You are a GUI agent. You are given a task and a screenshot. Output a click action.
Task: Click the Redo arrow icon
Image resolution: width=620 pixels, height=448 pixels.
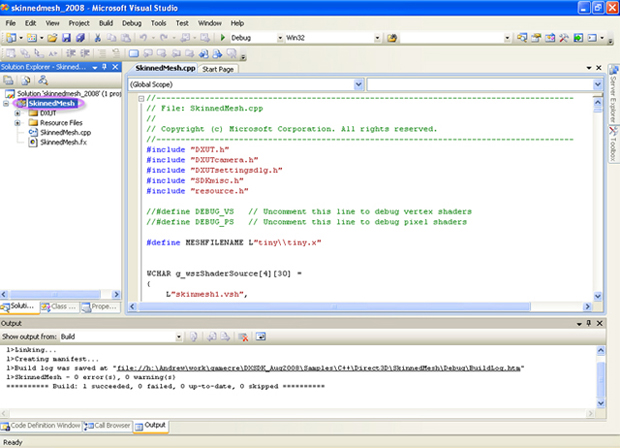[x=164, y=38]
